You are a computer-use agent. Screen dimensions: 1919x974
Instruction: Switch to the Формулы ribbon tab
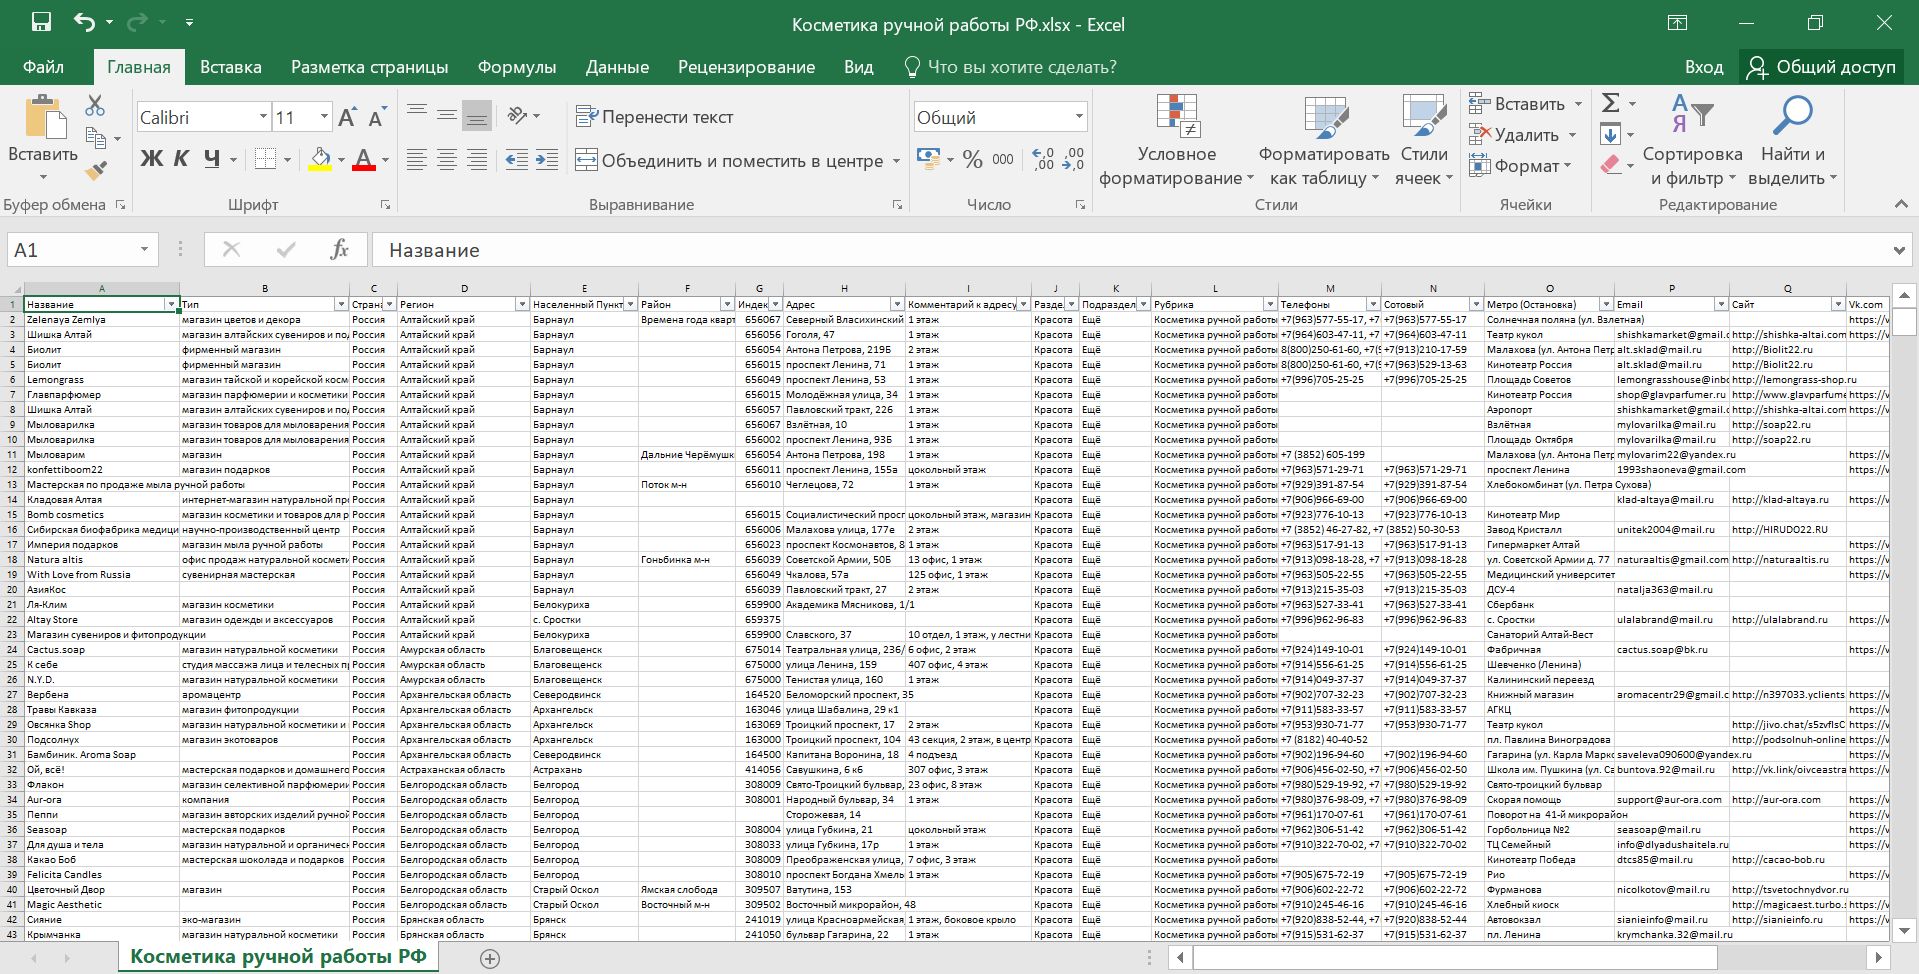click(x=516, y=67)
